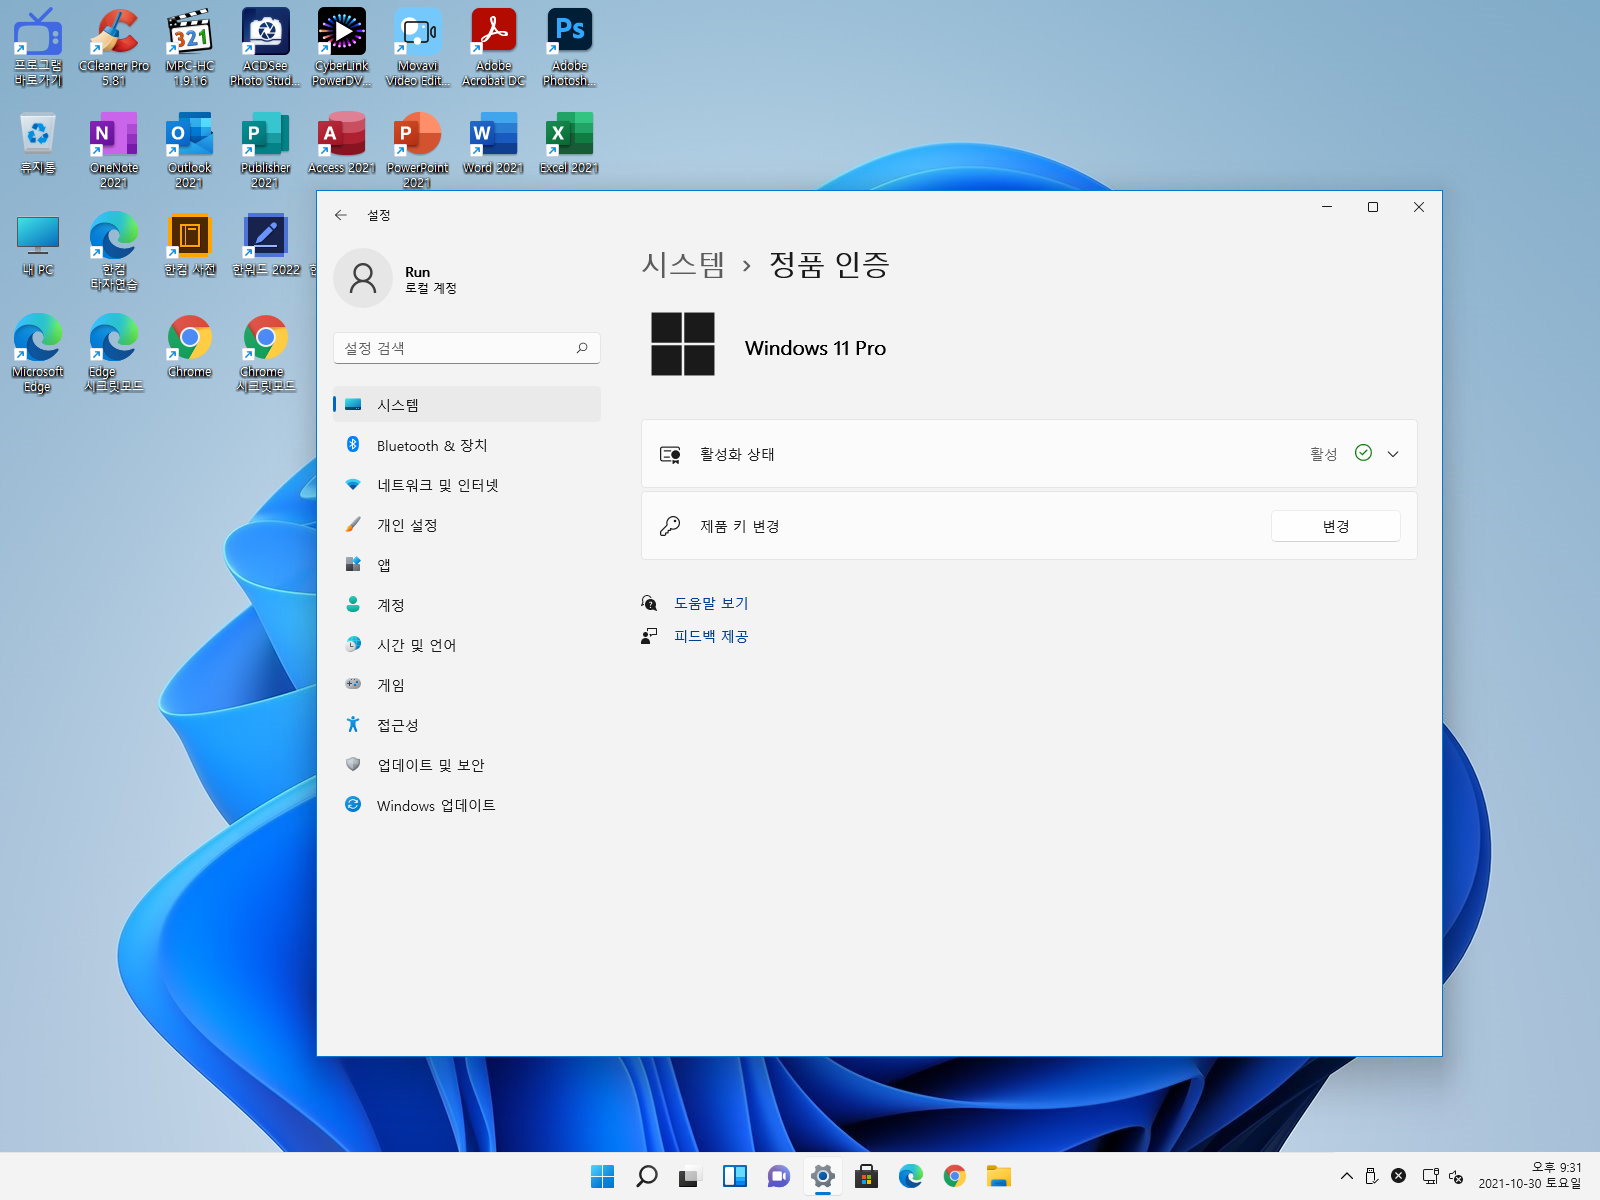Open Windows 업데이트 in the sidebar
The image size is (1600, 1200).
click(467, 805)
